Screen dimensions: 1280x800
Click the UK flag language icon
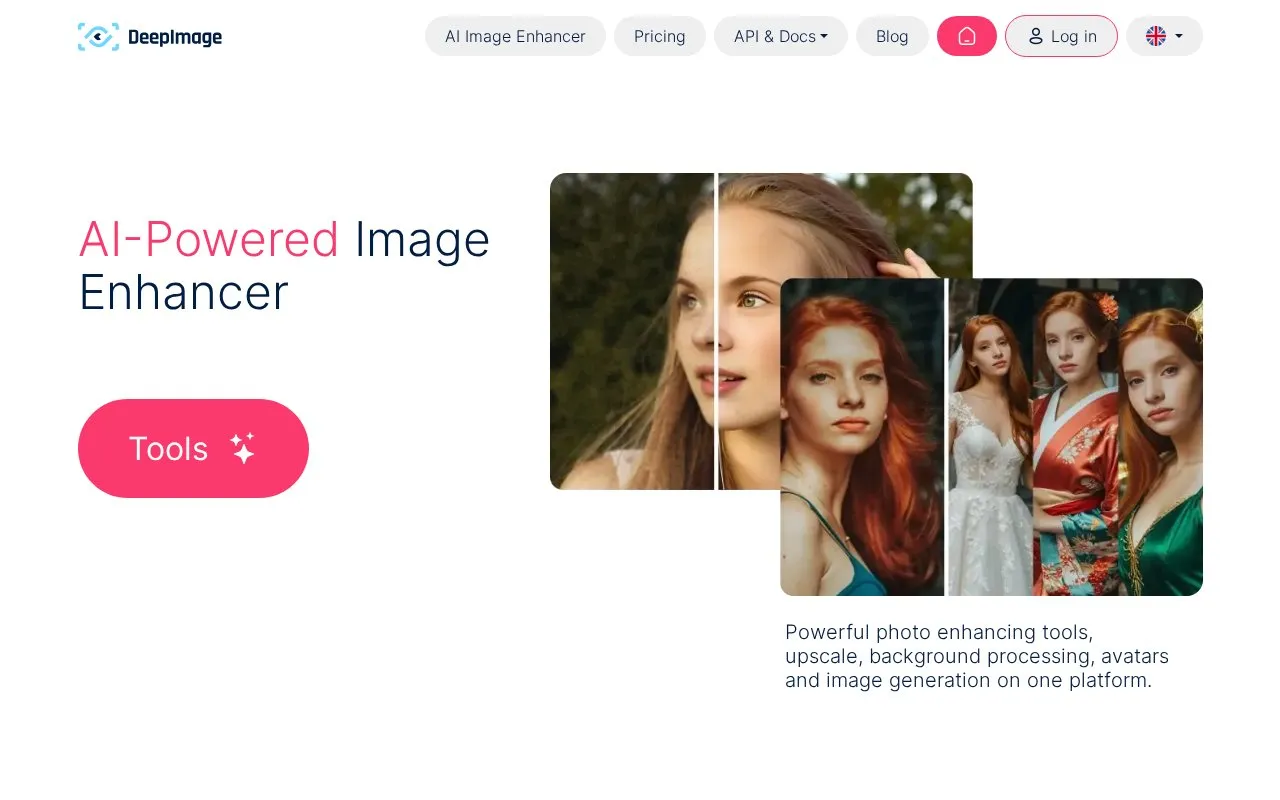point(1156,36)
